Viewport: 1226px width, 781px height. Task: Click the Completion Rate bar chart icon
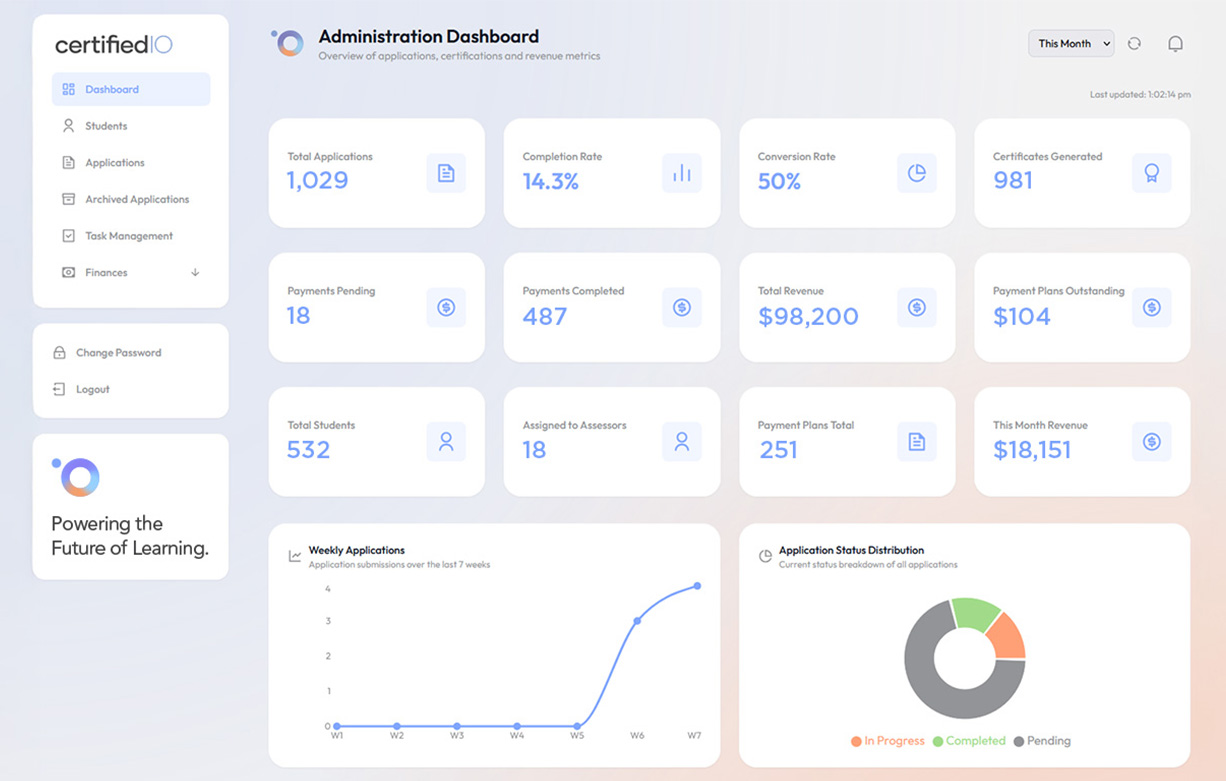click(x=682, y=174)
